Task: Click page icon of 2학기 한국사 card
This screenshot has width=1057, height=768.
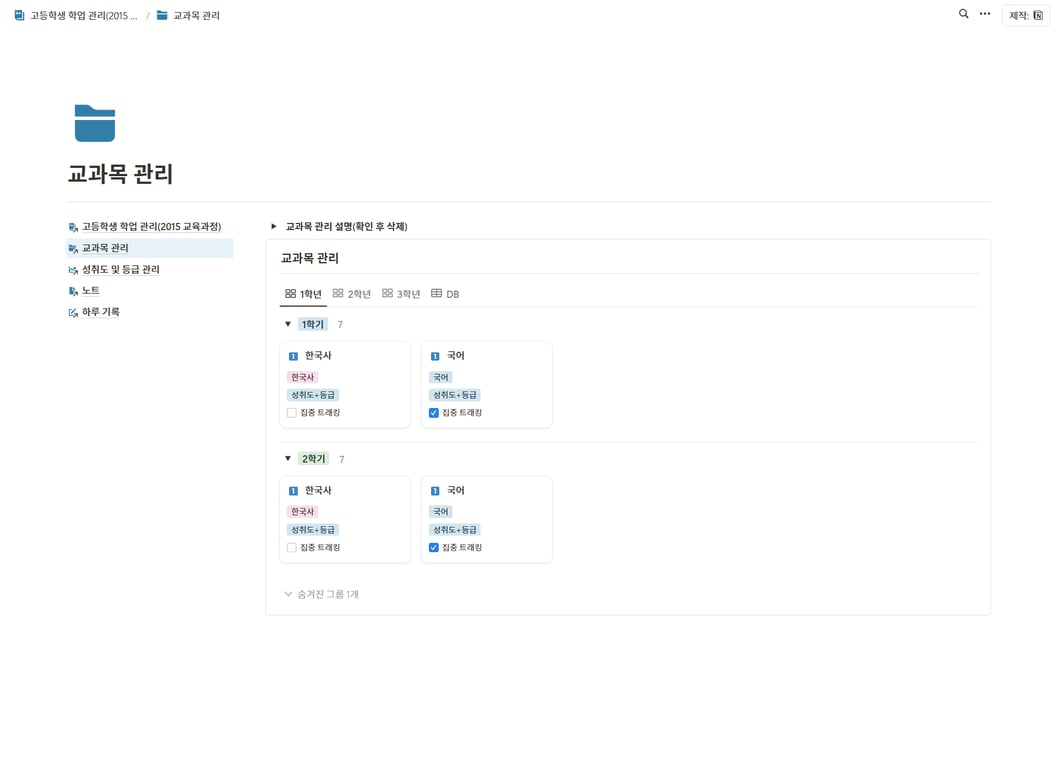Action: 293,491
